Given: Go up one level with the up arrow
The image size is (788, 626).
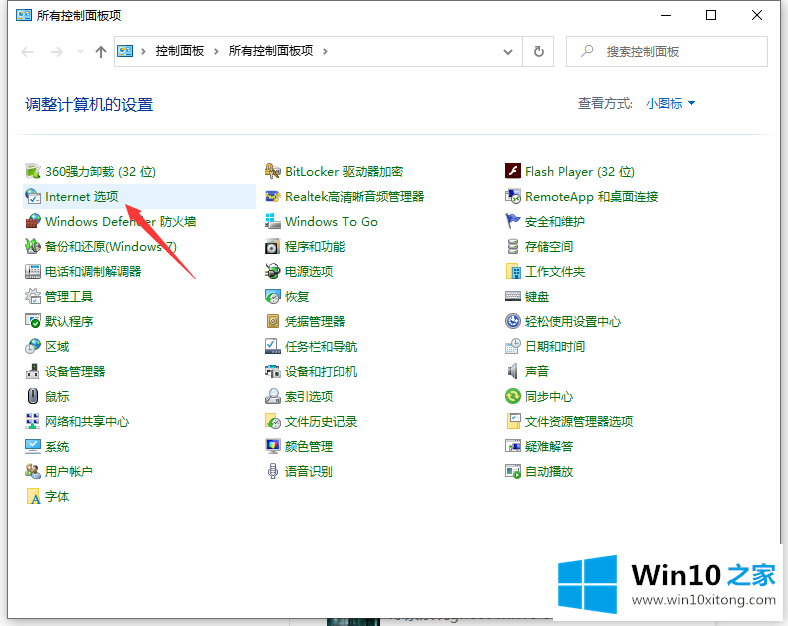Looking at the screenshot, I should tap(101, 52).
